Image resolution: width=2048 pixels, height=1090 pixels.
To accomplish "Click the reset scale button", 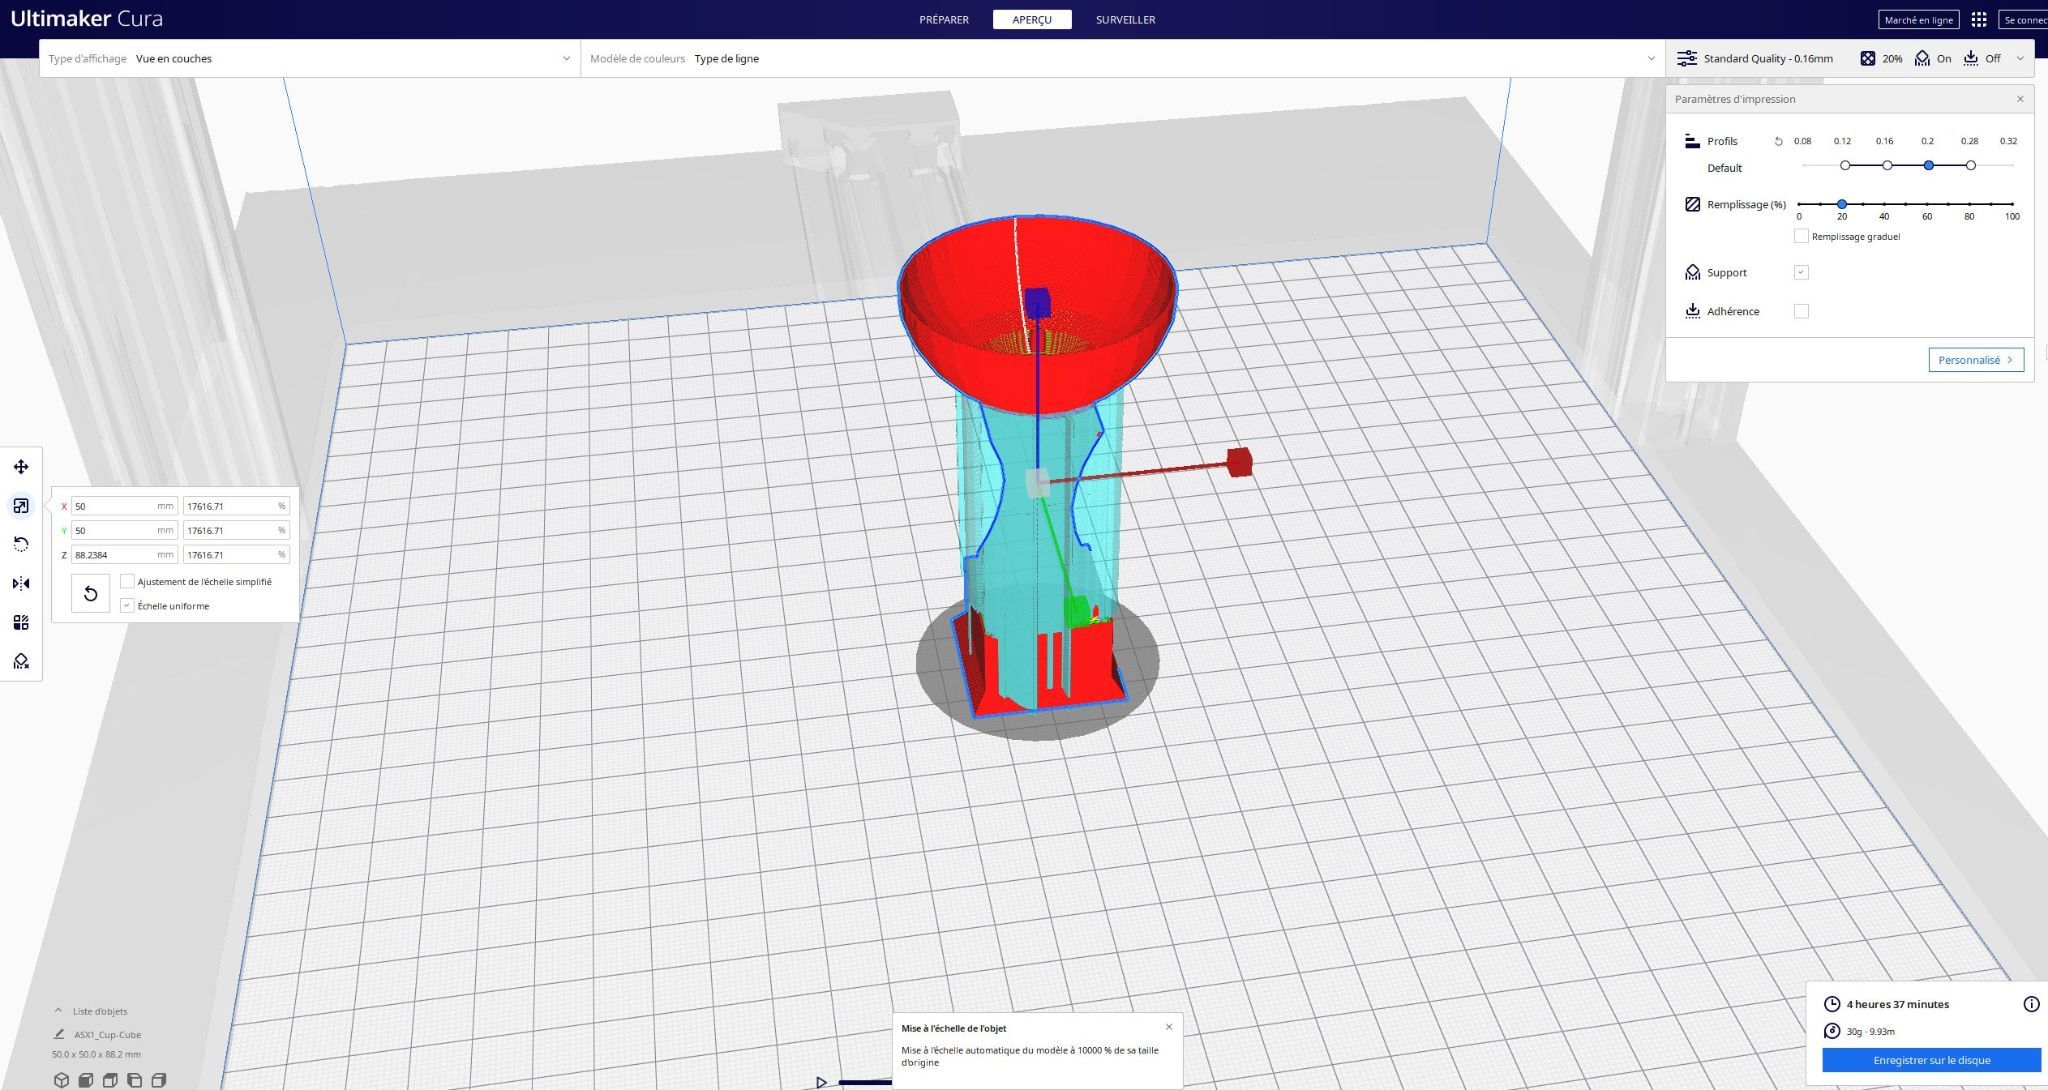I will 90,594.
